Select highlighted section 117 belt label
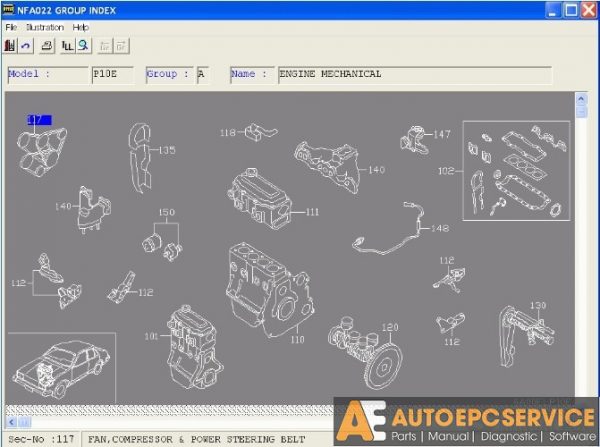The width and height of the screenshot is (600, 447). click(x=39, y=120)
